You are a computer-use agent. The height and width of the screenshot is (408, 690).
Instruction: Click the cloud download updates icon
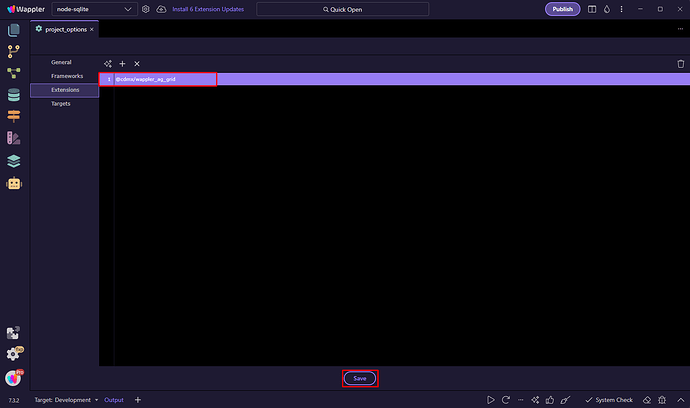(x=161, y=9)
